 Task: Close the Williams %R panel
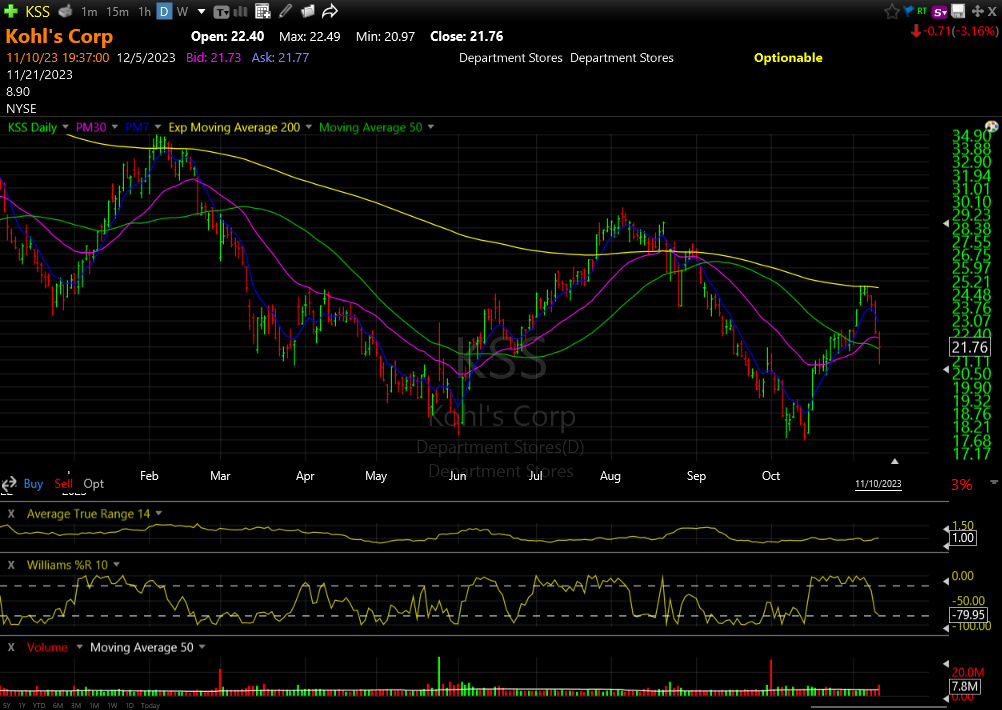click(x=11, y=565)
